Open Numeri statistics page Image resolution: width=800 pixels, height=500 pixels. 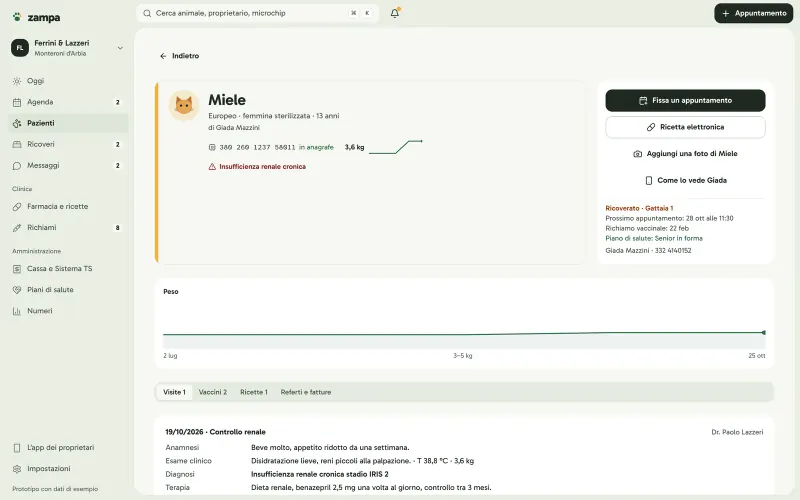pos(68,311)
